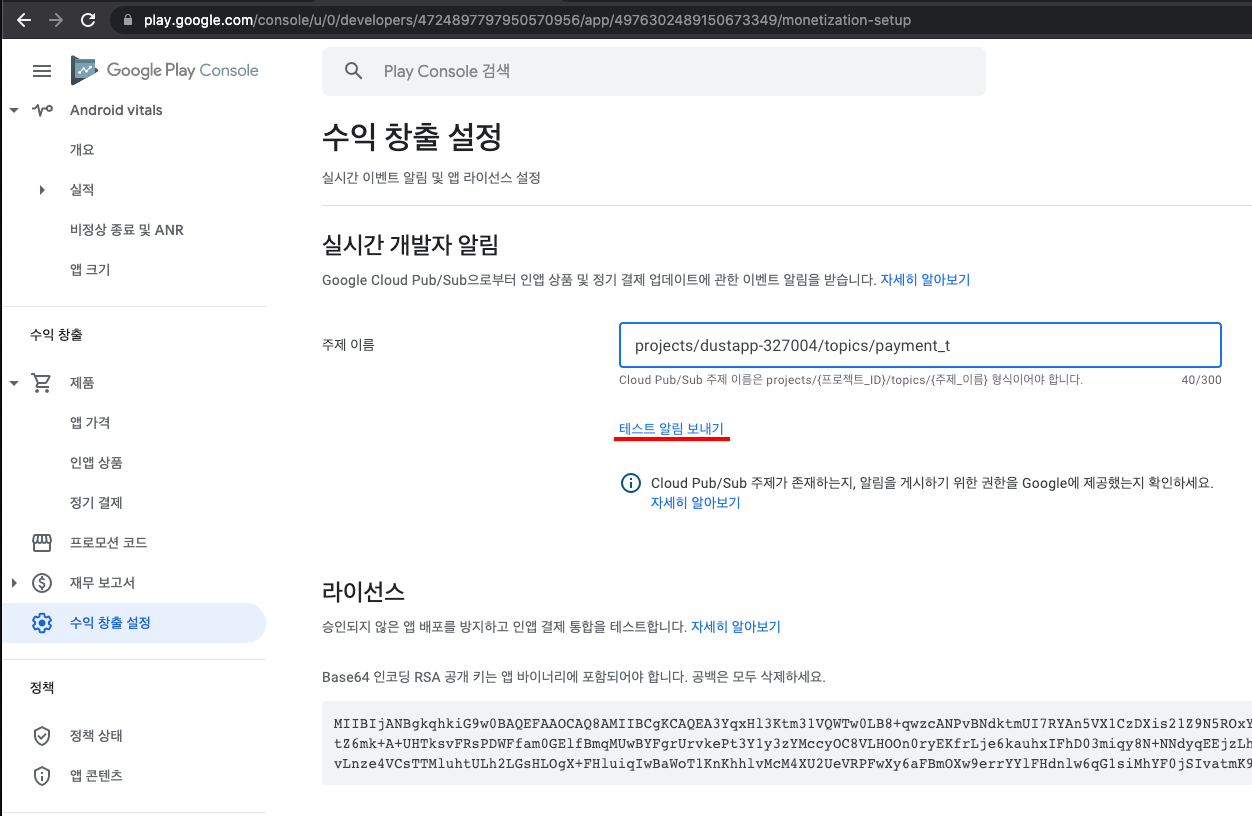Click the 실시간 개발자 알림 section heading
The width and height of the screenshot is (1252, 816).
pos(410,244)
